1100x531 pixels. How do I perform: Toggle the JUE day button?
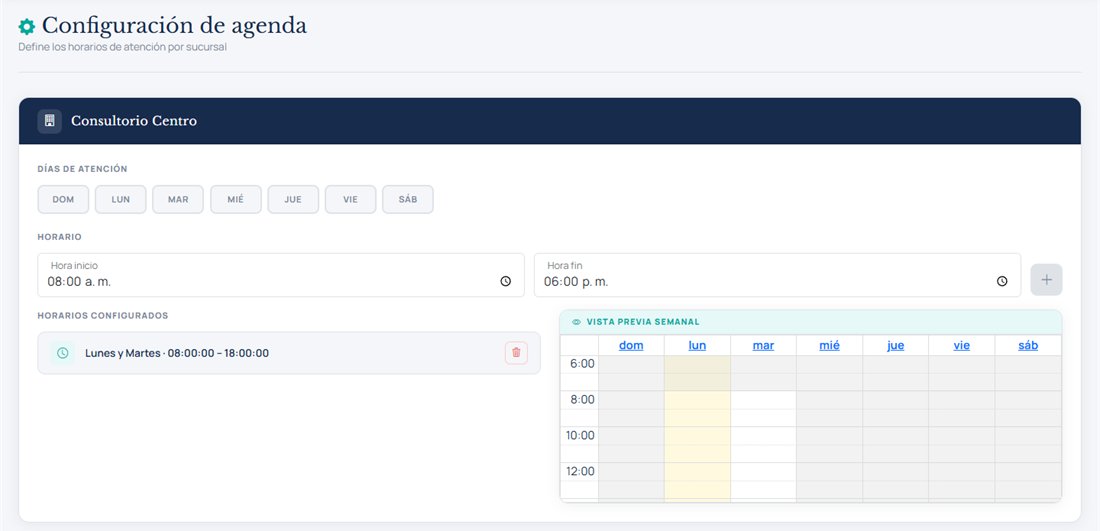(x=293, y=199)
